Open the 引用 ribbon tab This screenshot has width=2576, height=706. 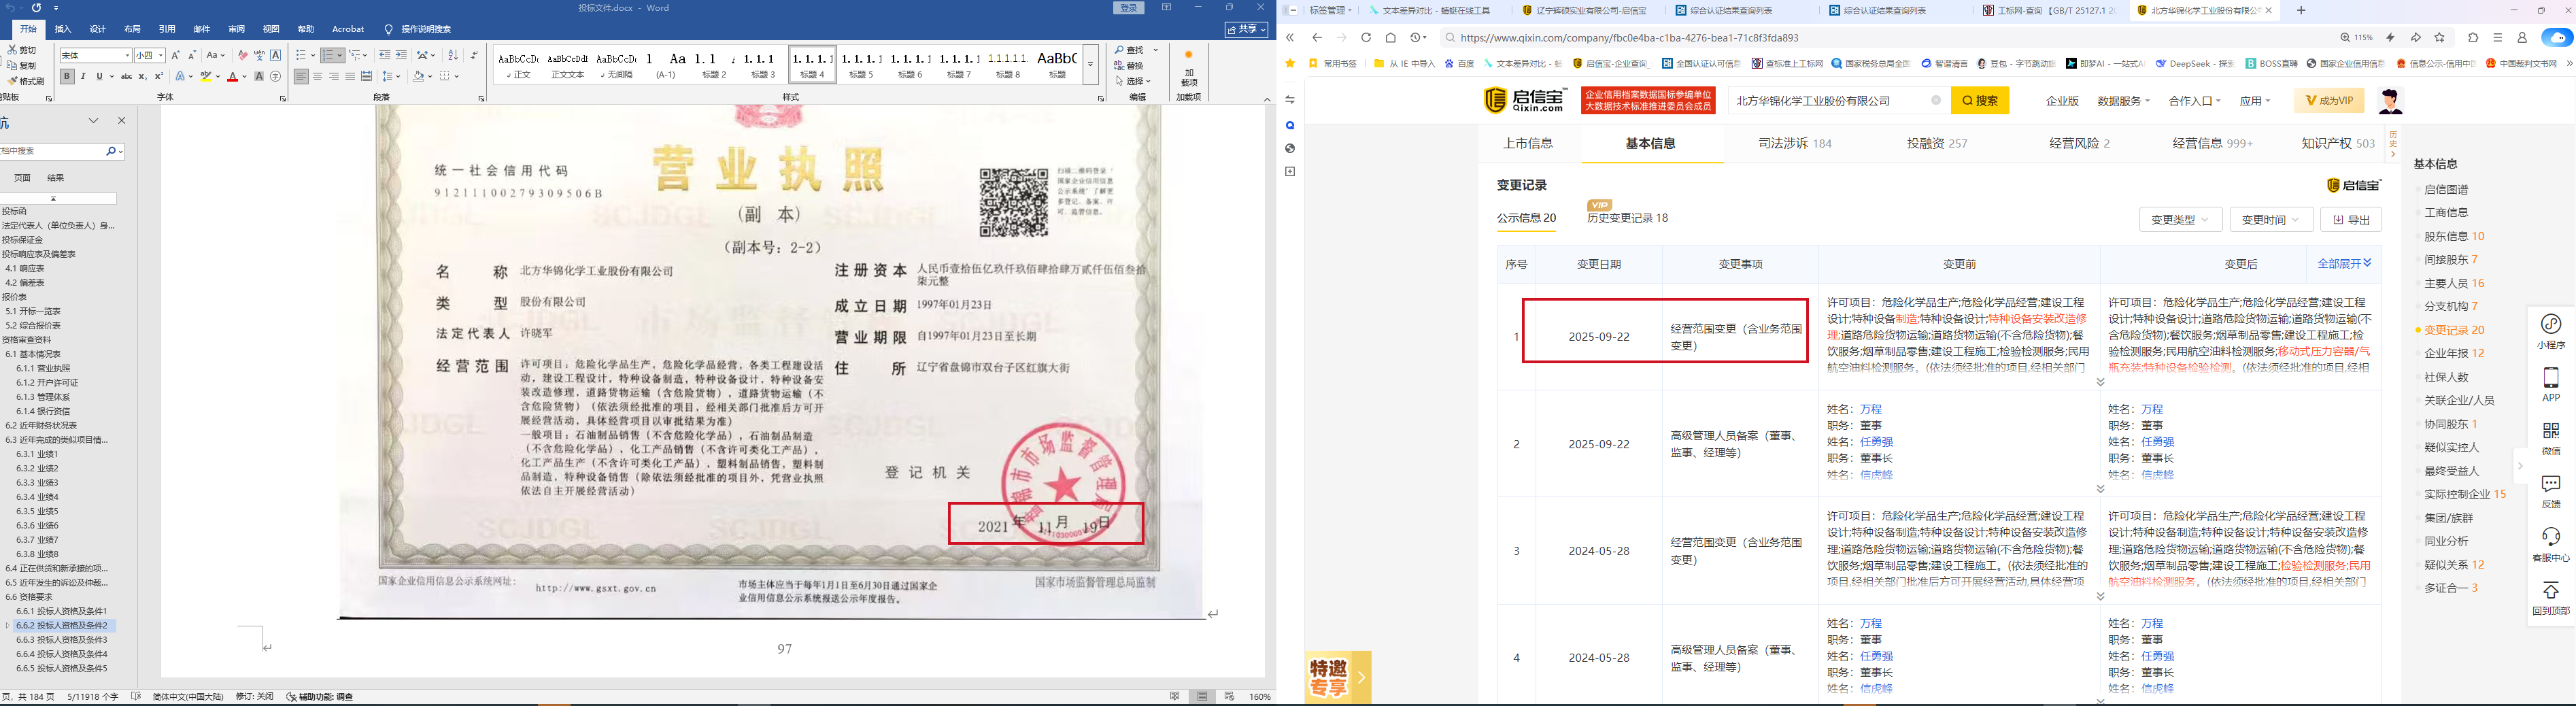(x=167, y=29)
